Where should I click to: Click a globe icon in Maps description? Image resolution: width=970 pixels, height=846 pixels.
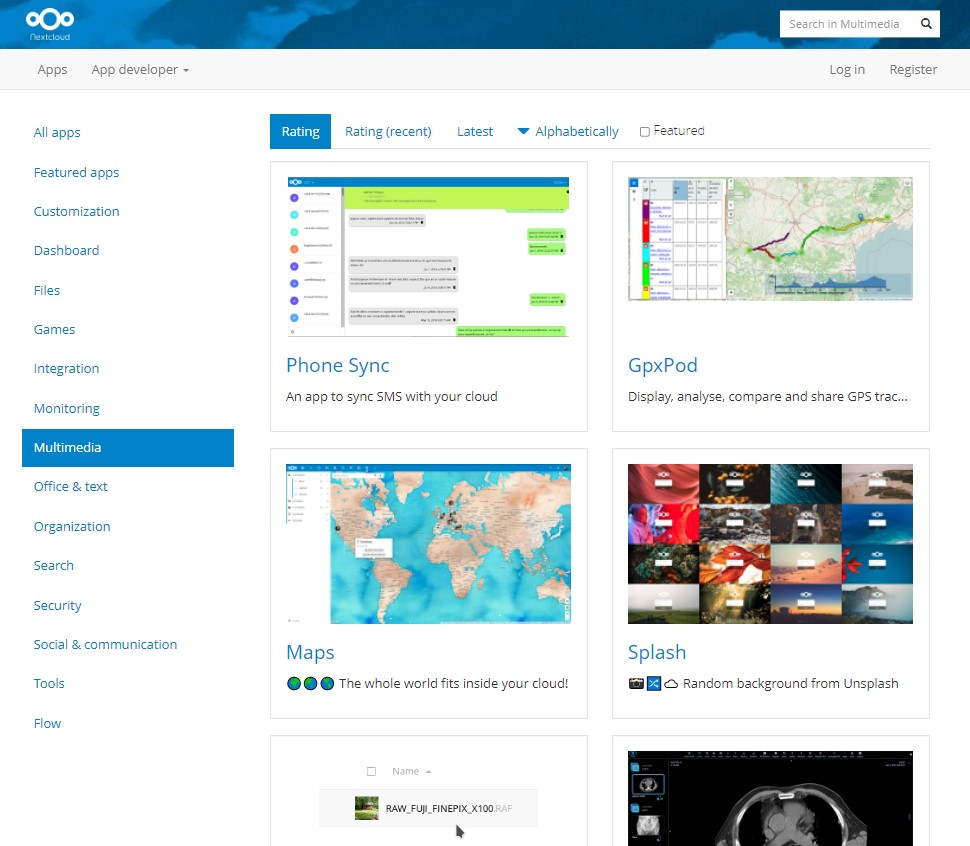point(295,683)
